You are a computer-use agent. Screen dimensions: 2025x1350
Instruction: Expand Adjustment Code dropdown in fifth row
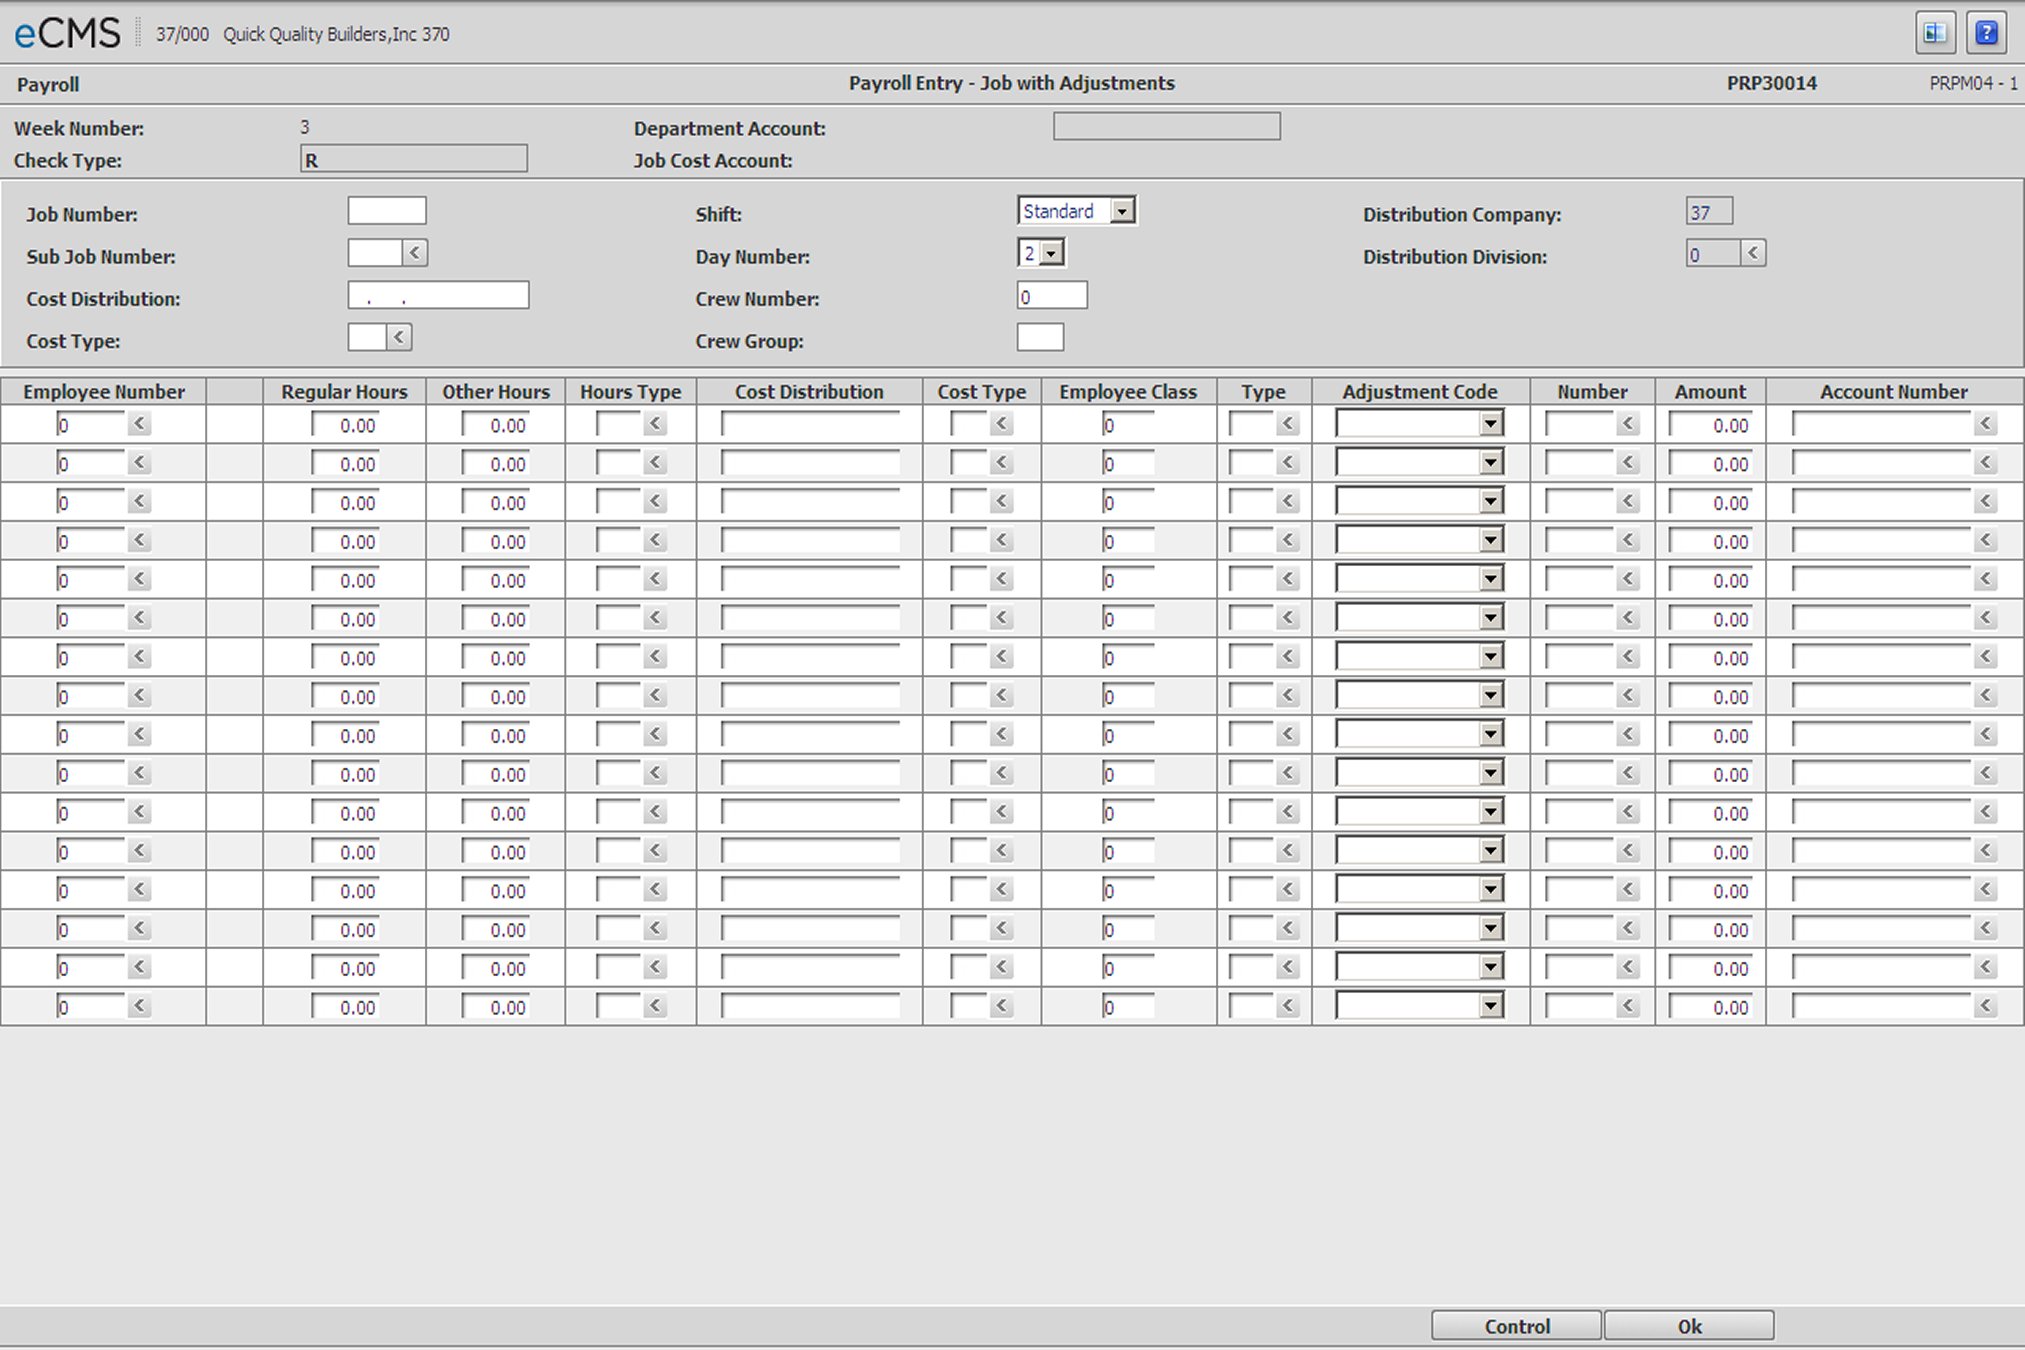pyautogui.click(x=1490, y=580)
